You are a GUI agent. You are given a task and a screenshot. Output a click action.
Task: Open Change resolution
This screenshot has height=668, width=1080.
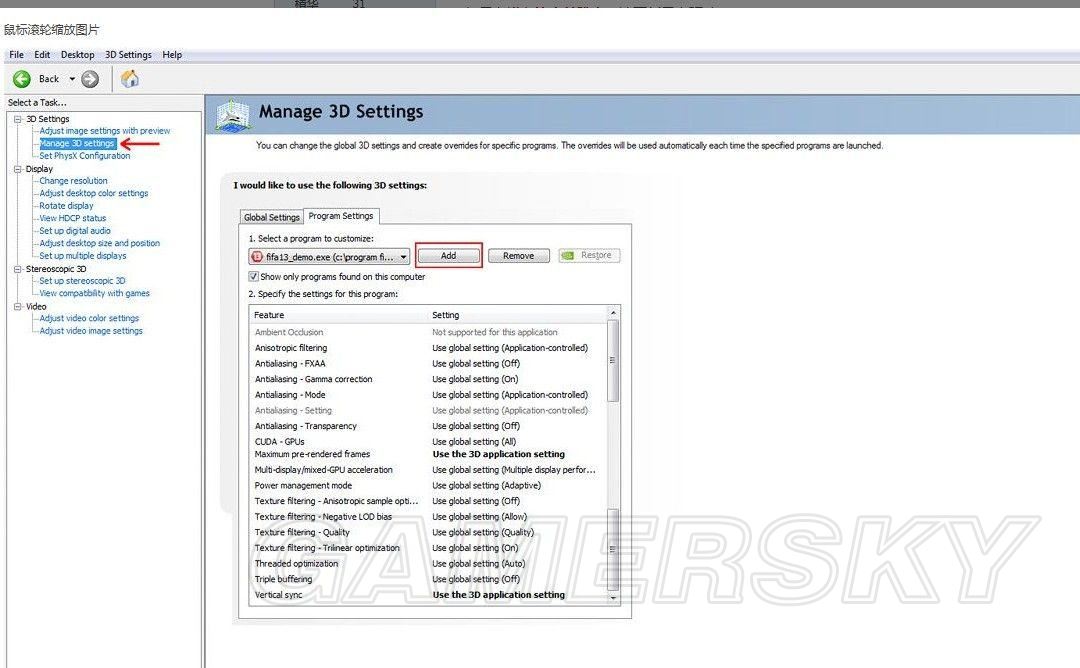(73, 180)
